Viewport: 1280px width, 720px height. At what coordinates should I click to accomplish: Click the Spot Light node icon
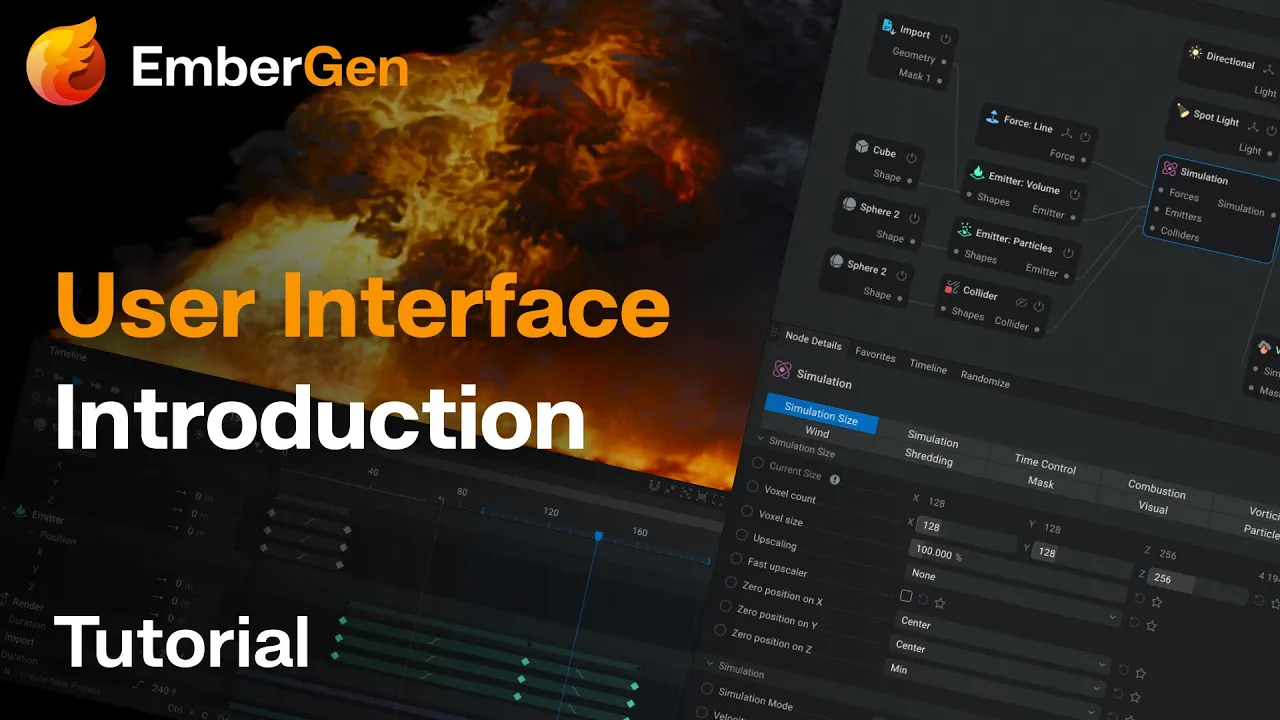coord(1182,111)
